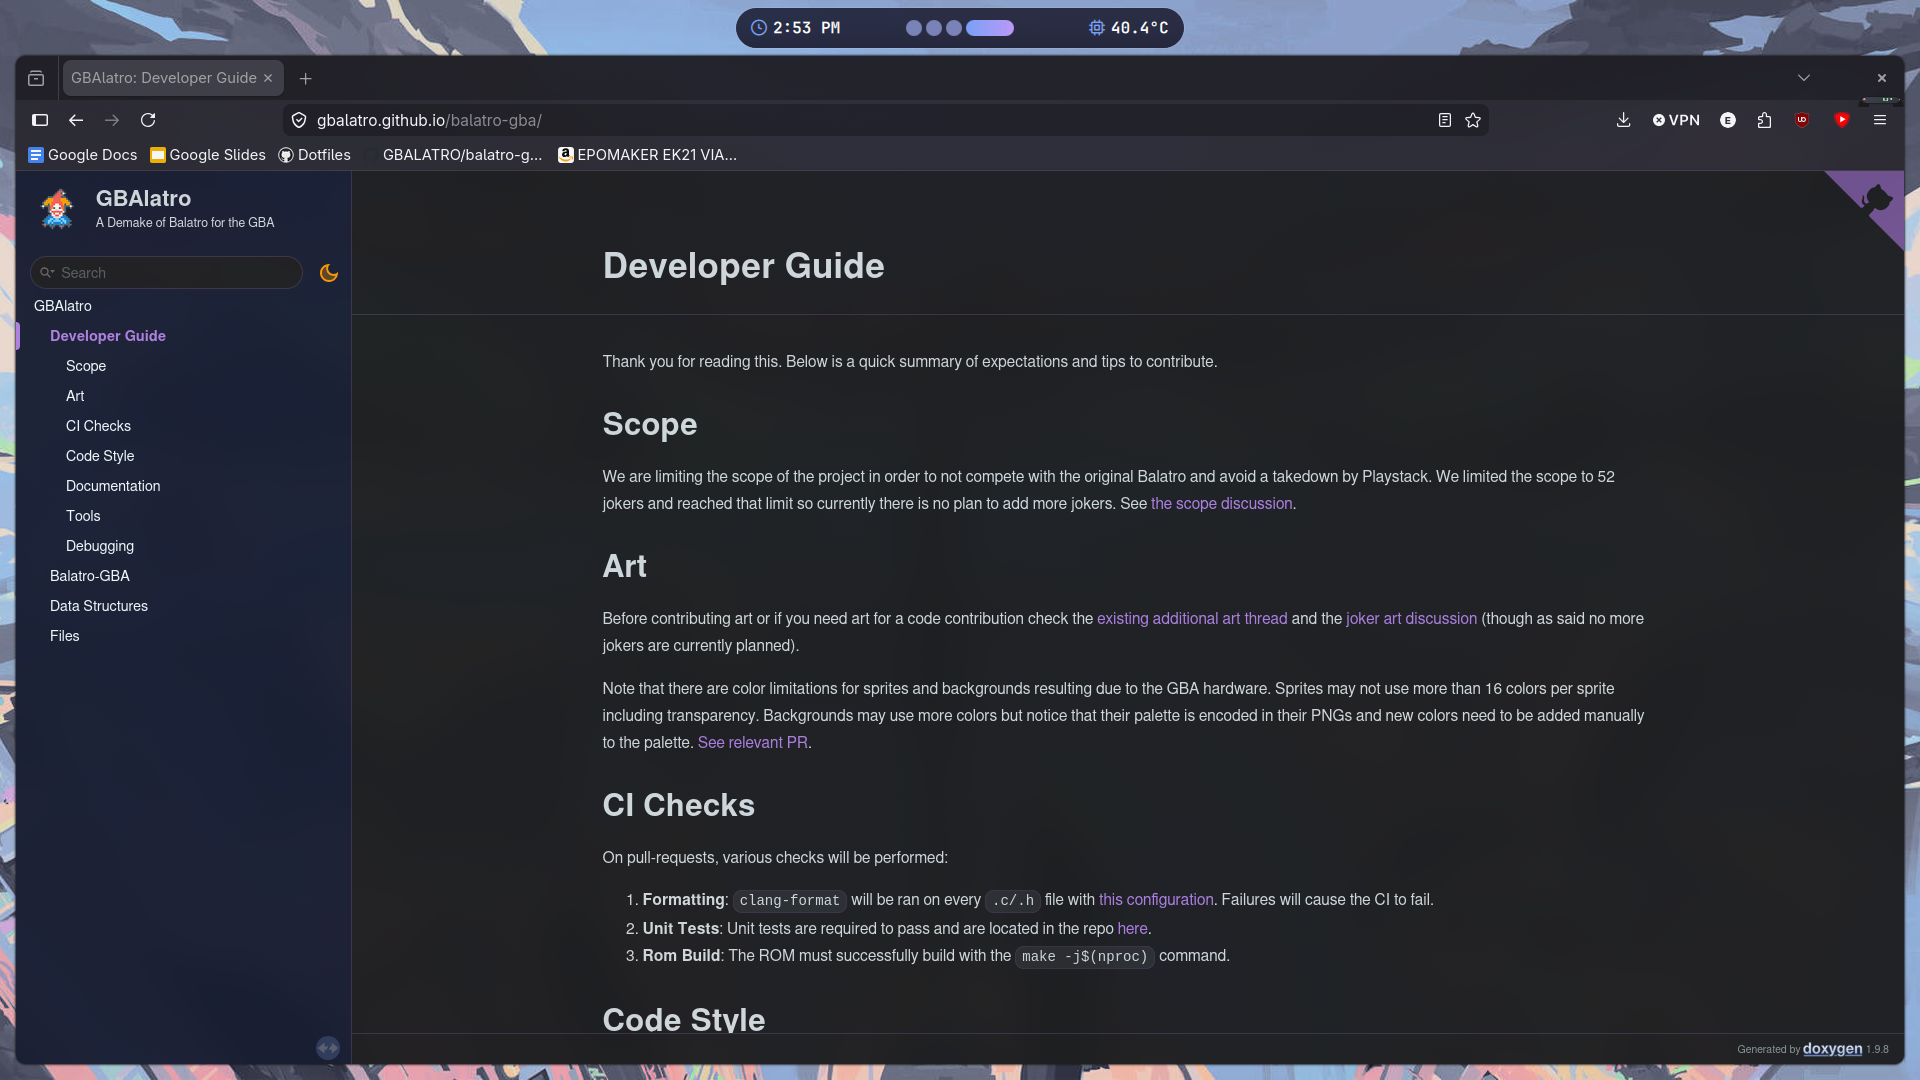This screenshot has height=1080, width=1920.
Task: Open Data Structures in the sidebar
Action: pyautogui.click(x=99, y=606)
